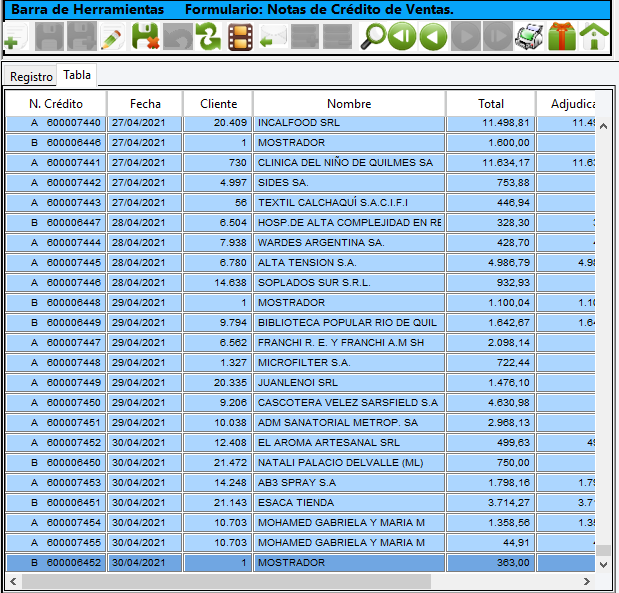Click the AB3 SPRAY S.A cell
Image resolution: width=619 pixels, height=593 pixels.
click(349, 482)
